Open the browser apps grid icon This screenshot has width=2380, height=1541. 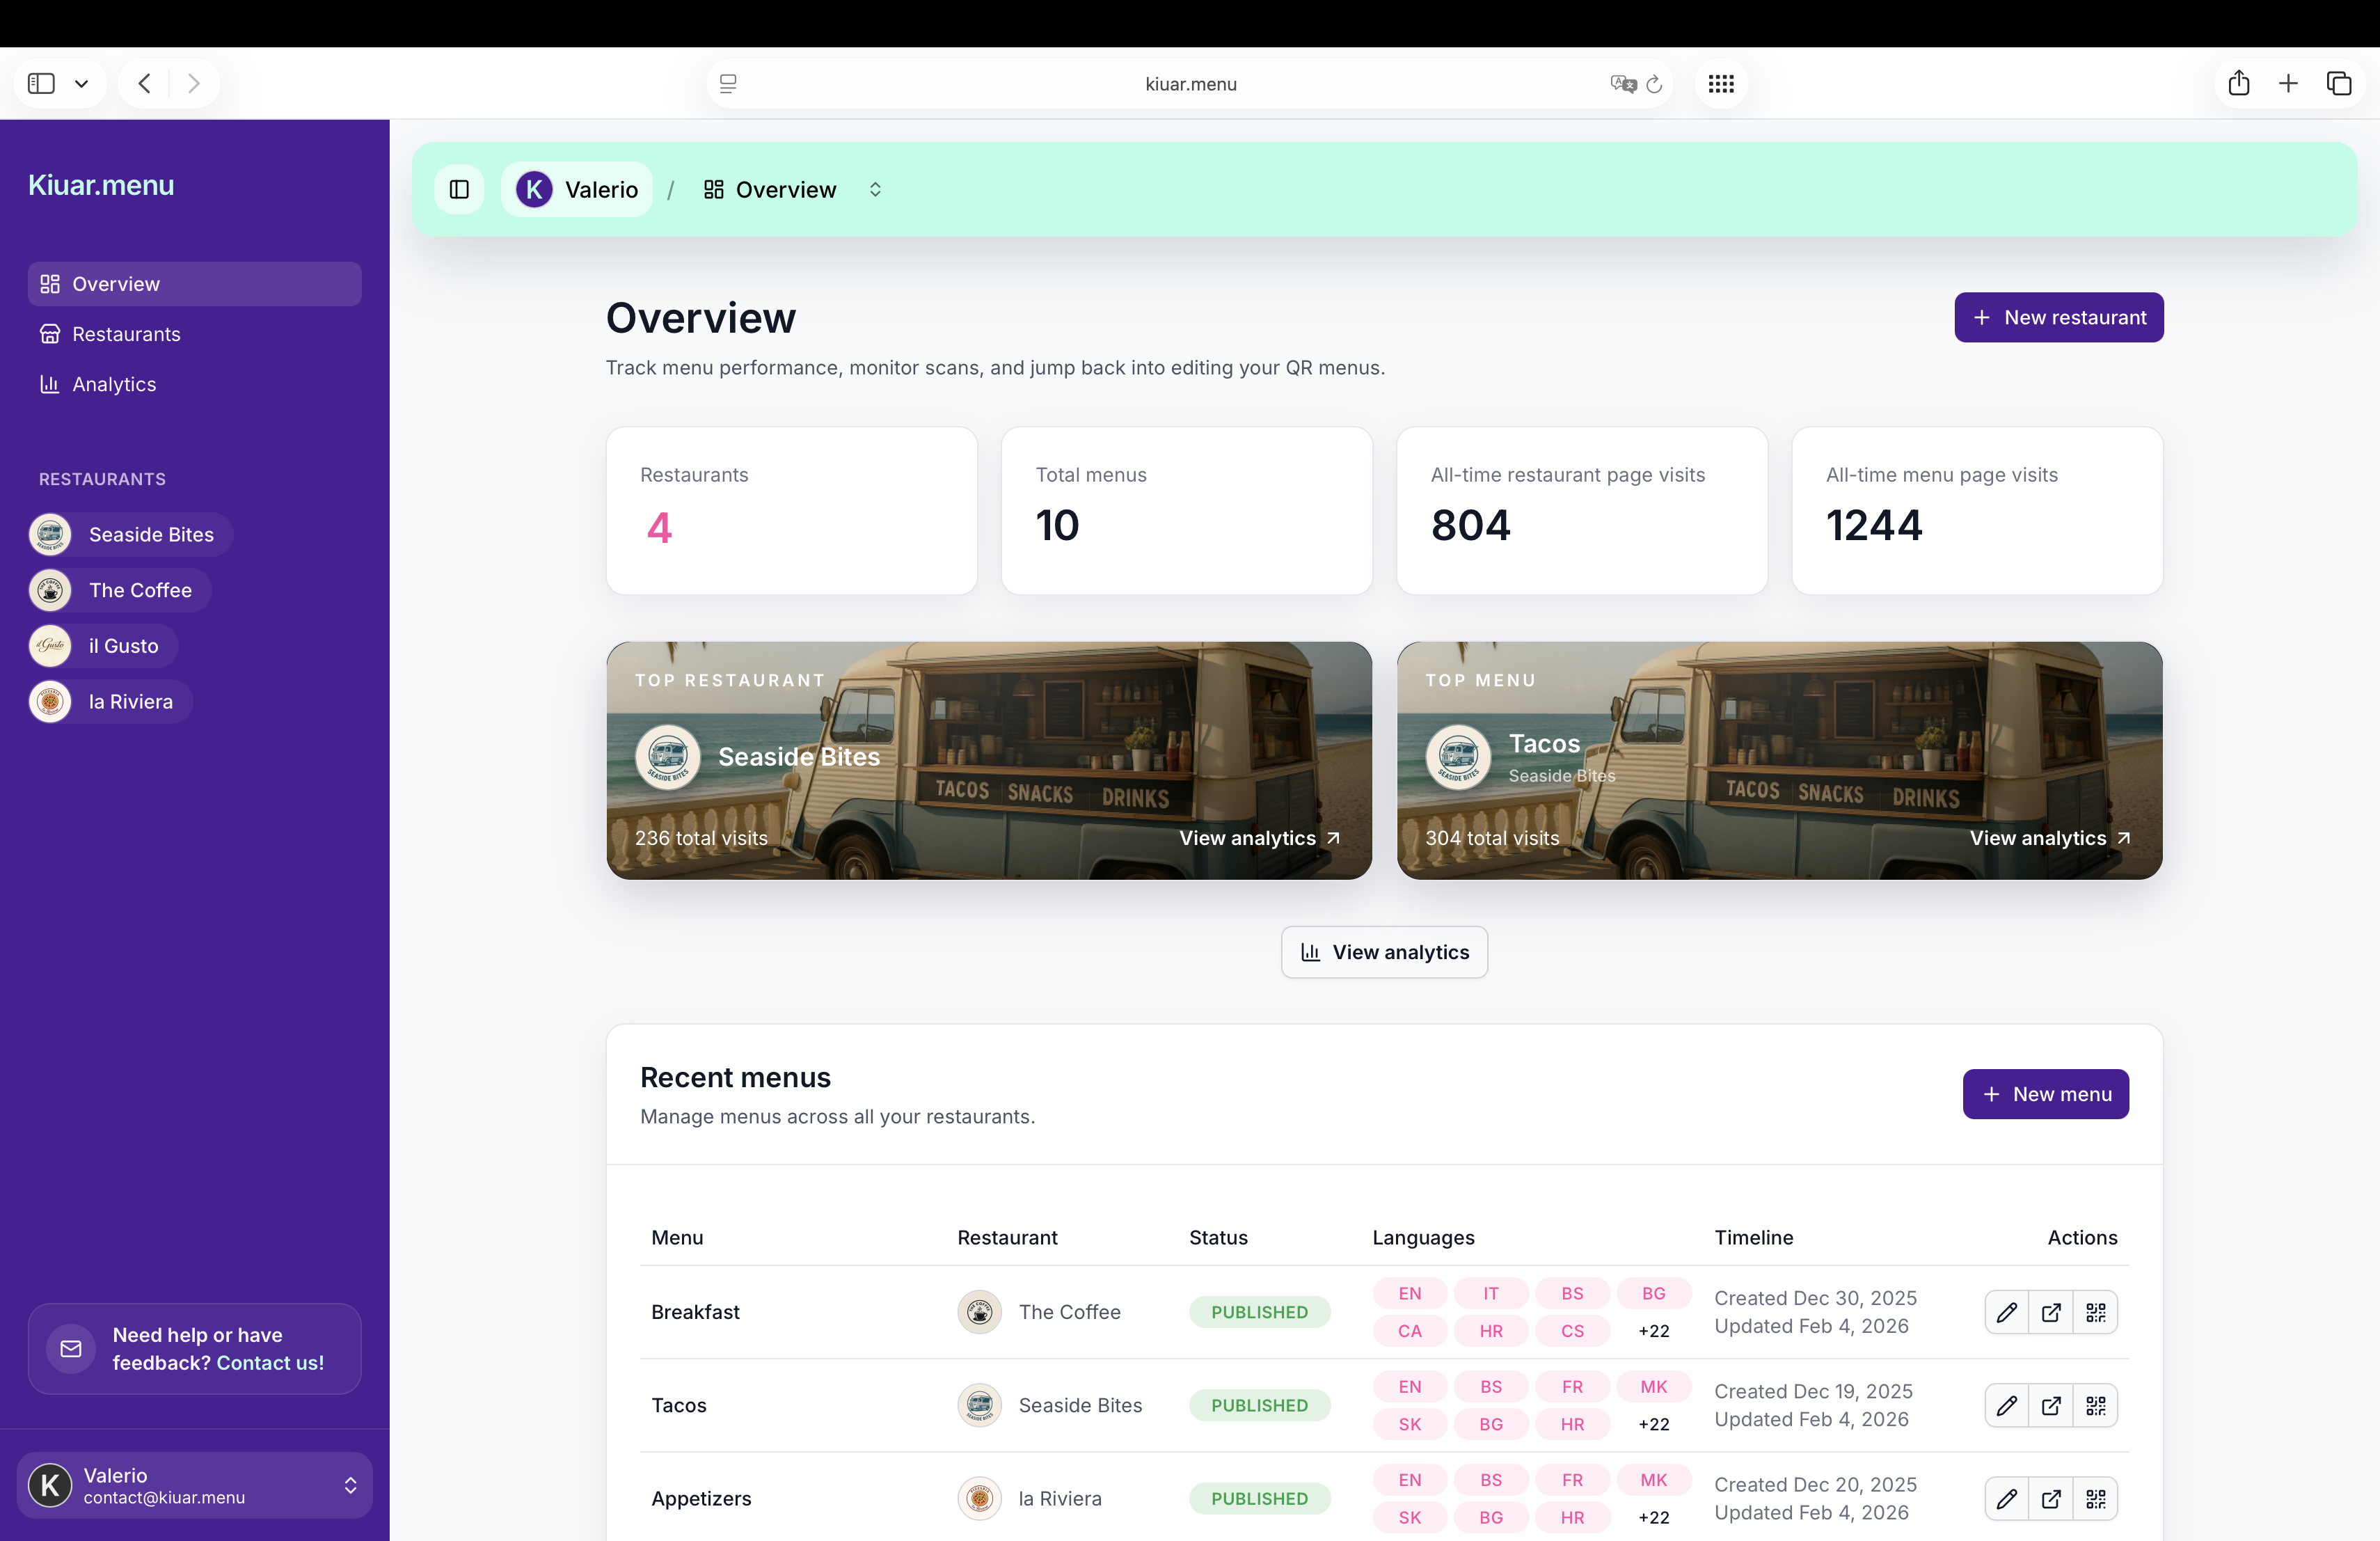click(x=1721, y=84)
